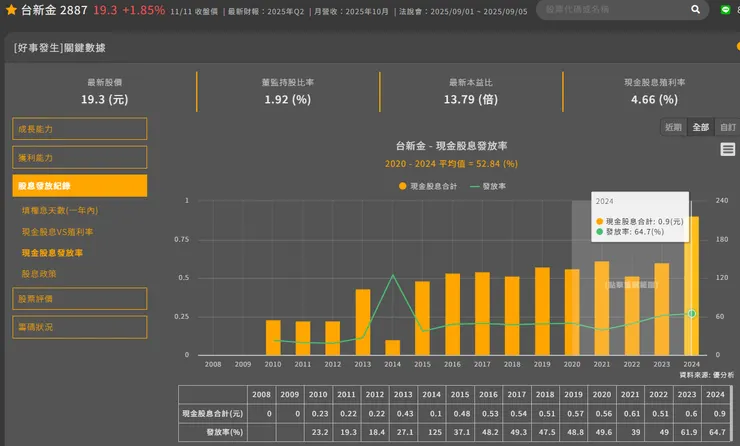
Task: Open 填權息天數(一年內) submenu item
Action: (x=60, y=210)
